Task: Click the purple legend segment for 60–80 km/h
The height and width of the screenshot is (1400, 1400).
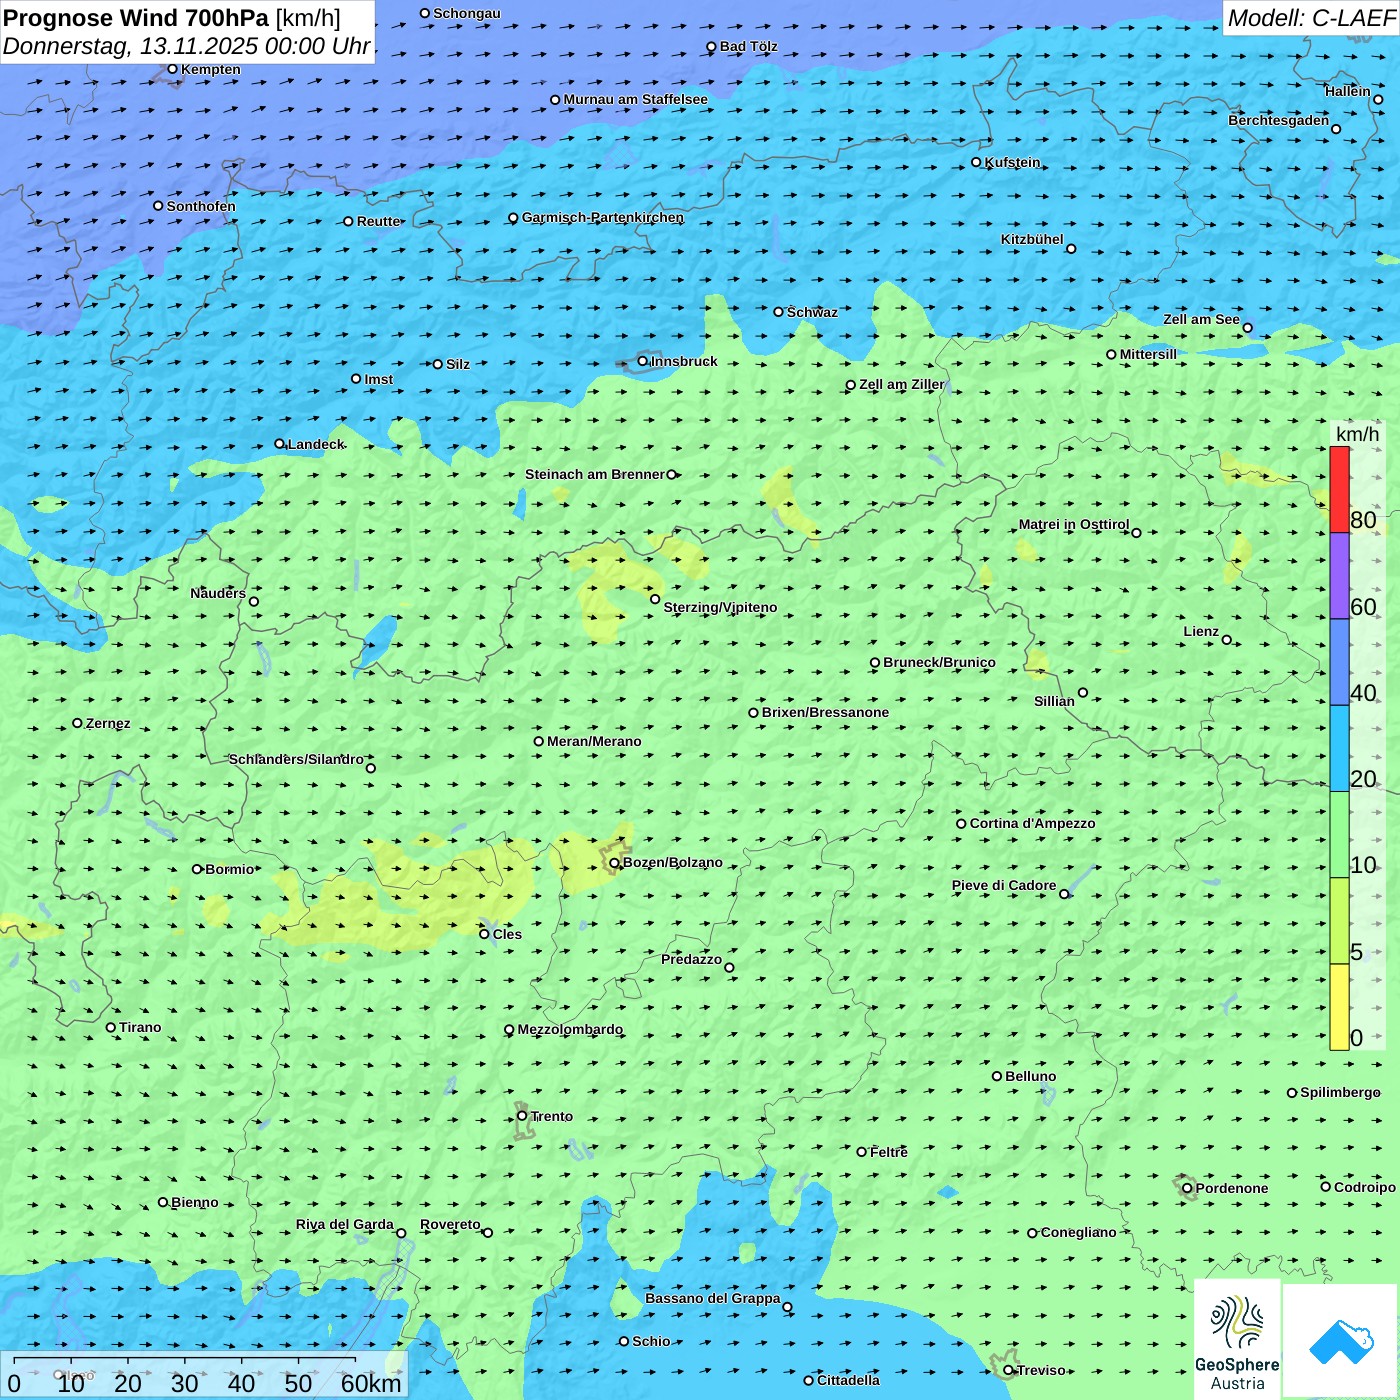Action: 1339,576
